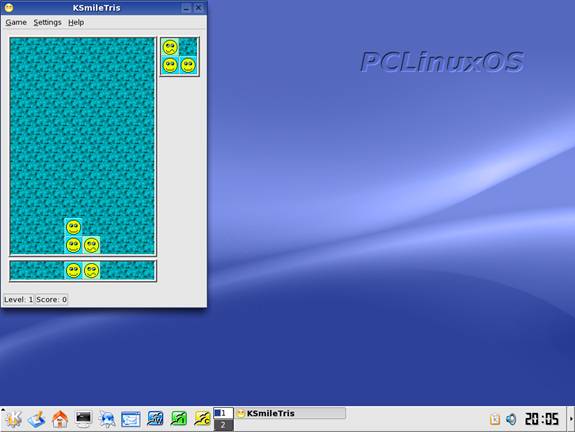575x432 pixels.
Task: Select virtual desktop 1 in pager
Action: click(x=223, y=413)
